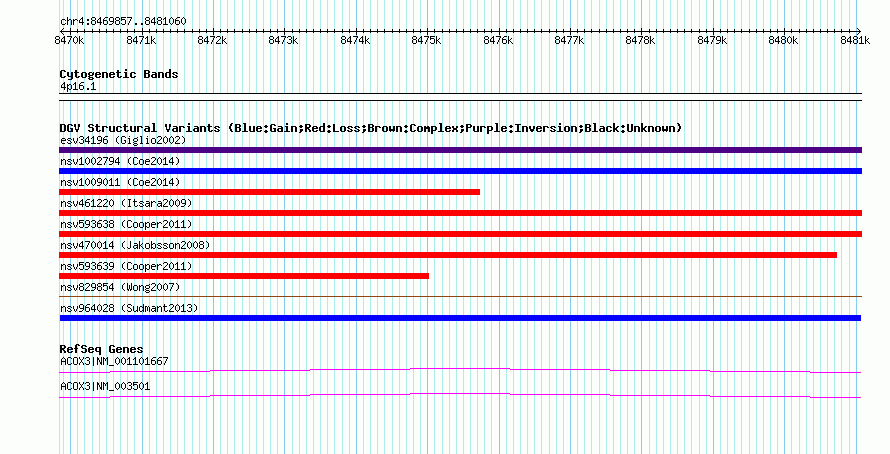Click the 8476k ruler tick label
The width and height of the screenshot is (890, 454).
pyautogui.click(x=498, y=40)
